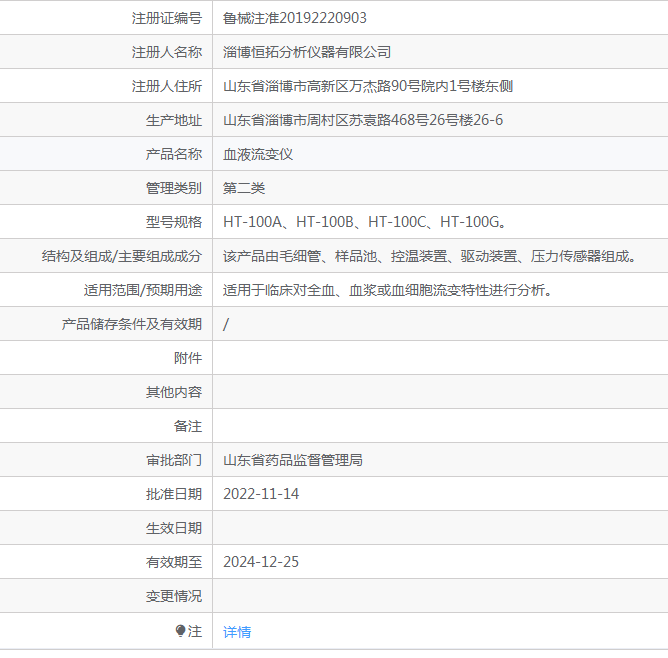The height and width of the screenshot is (658, 668).
Task: Click the 生产地址 label
Action: 174,120
